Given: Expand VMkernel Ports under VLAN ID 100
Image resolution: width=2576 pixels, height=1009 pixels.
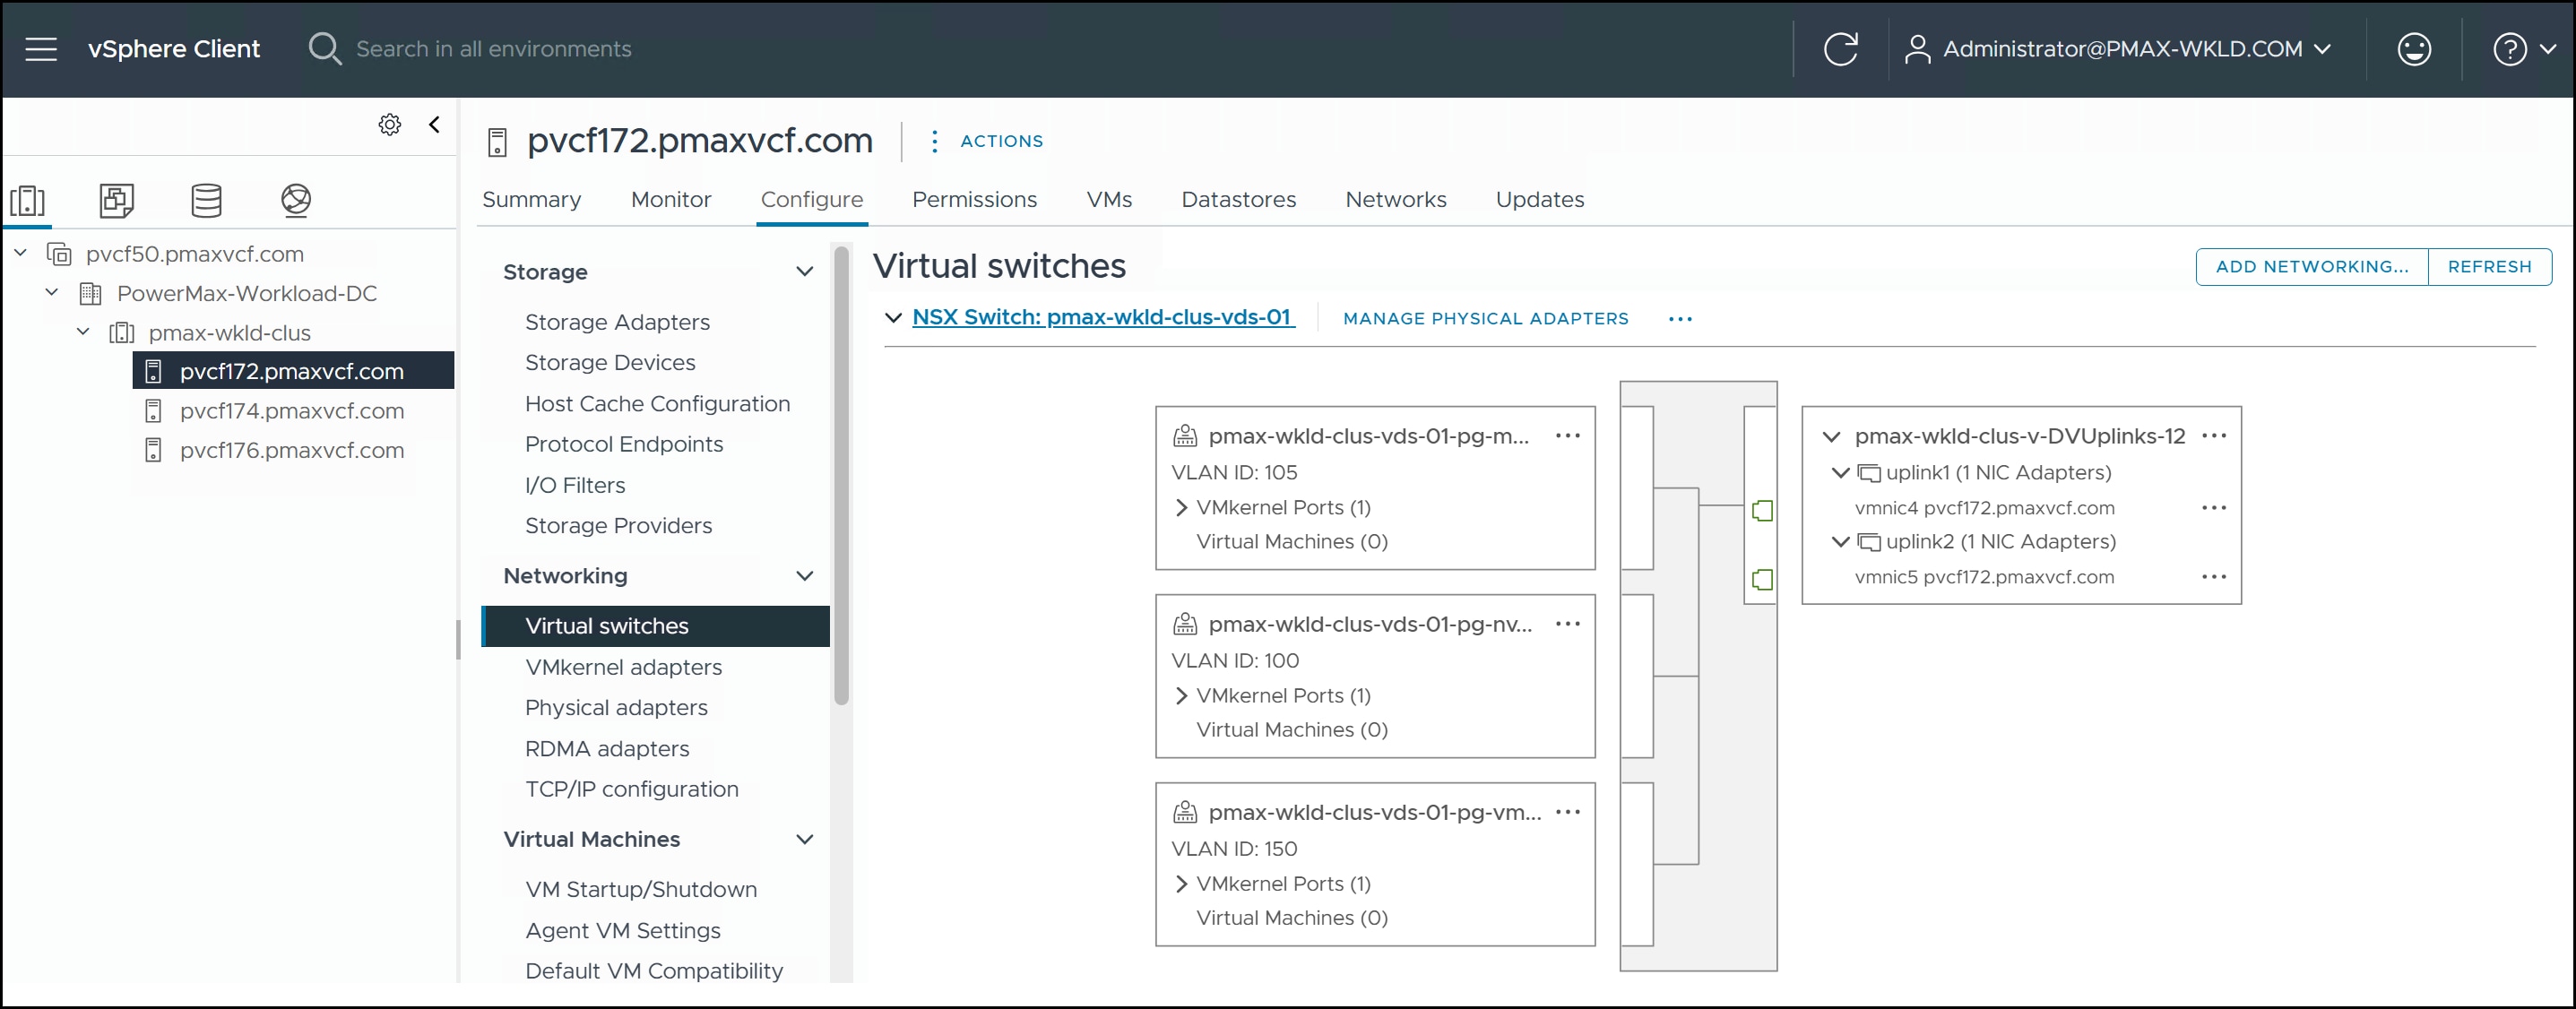Looking at the screenshot, I should click(x=1181, y=696).
